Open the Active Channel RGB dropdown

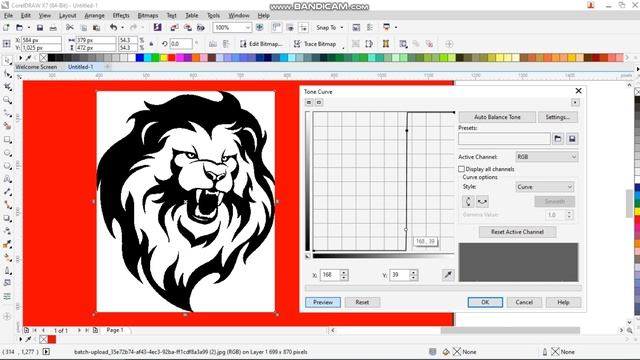click(x=547, y=157)
